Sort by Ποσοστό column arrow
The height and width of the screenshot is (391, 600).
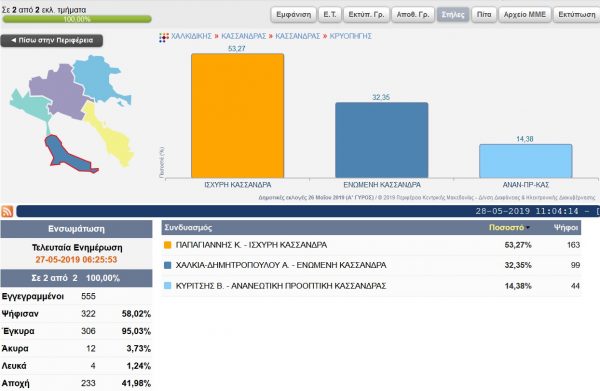[x=528, y=228]
